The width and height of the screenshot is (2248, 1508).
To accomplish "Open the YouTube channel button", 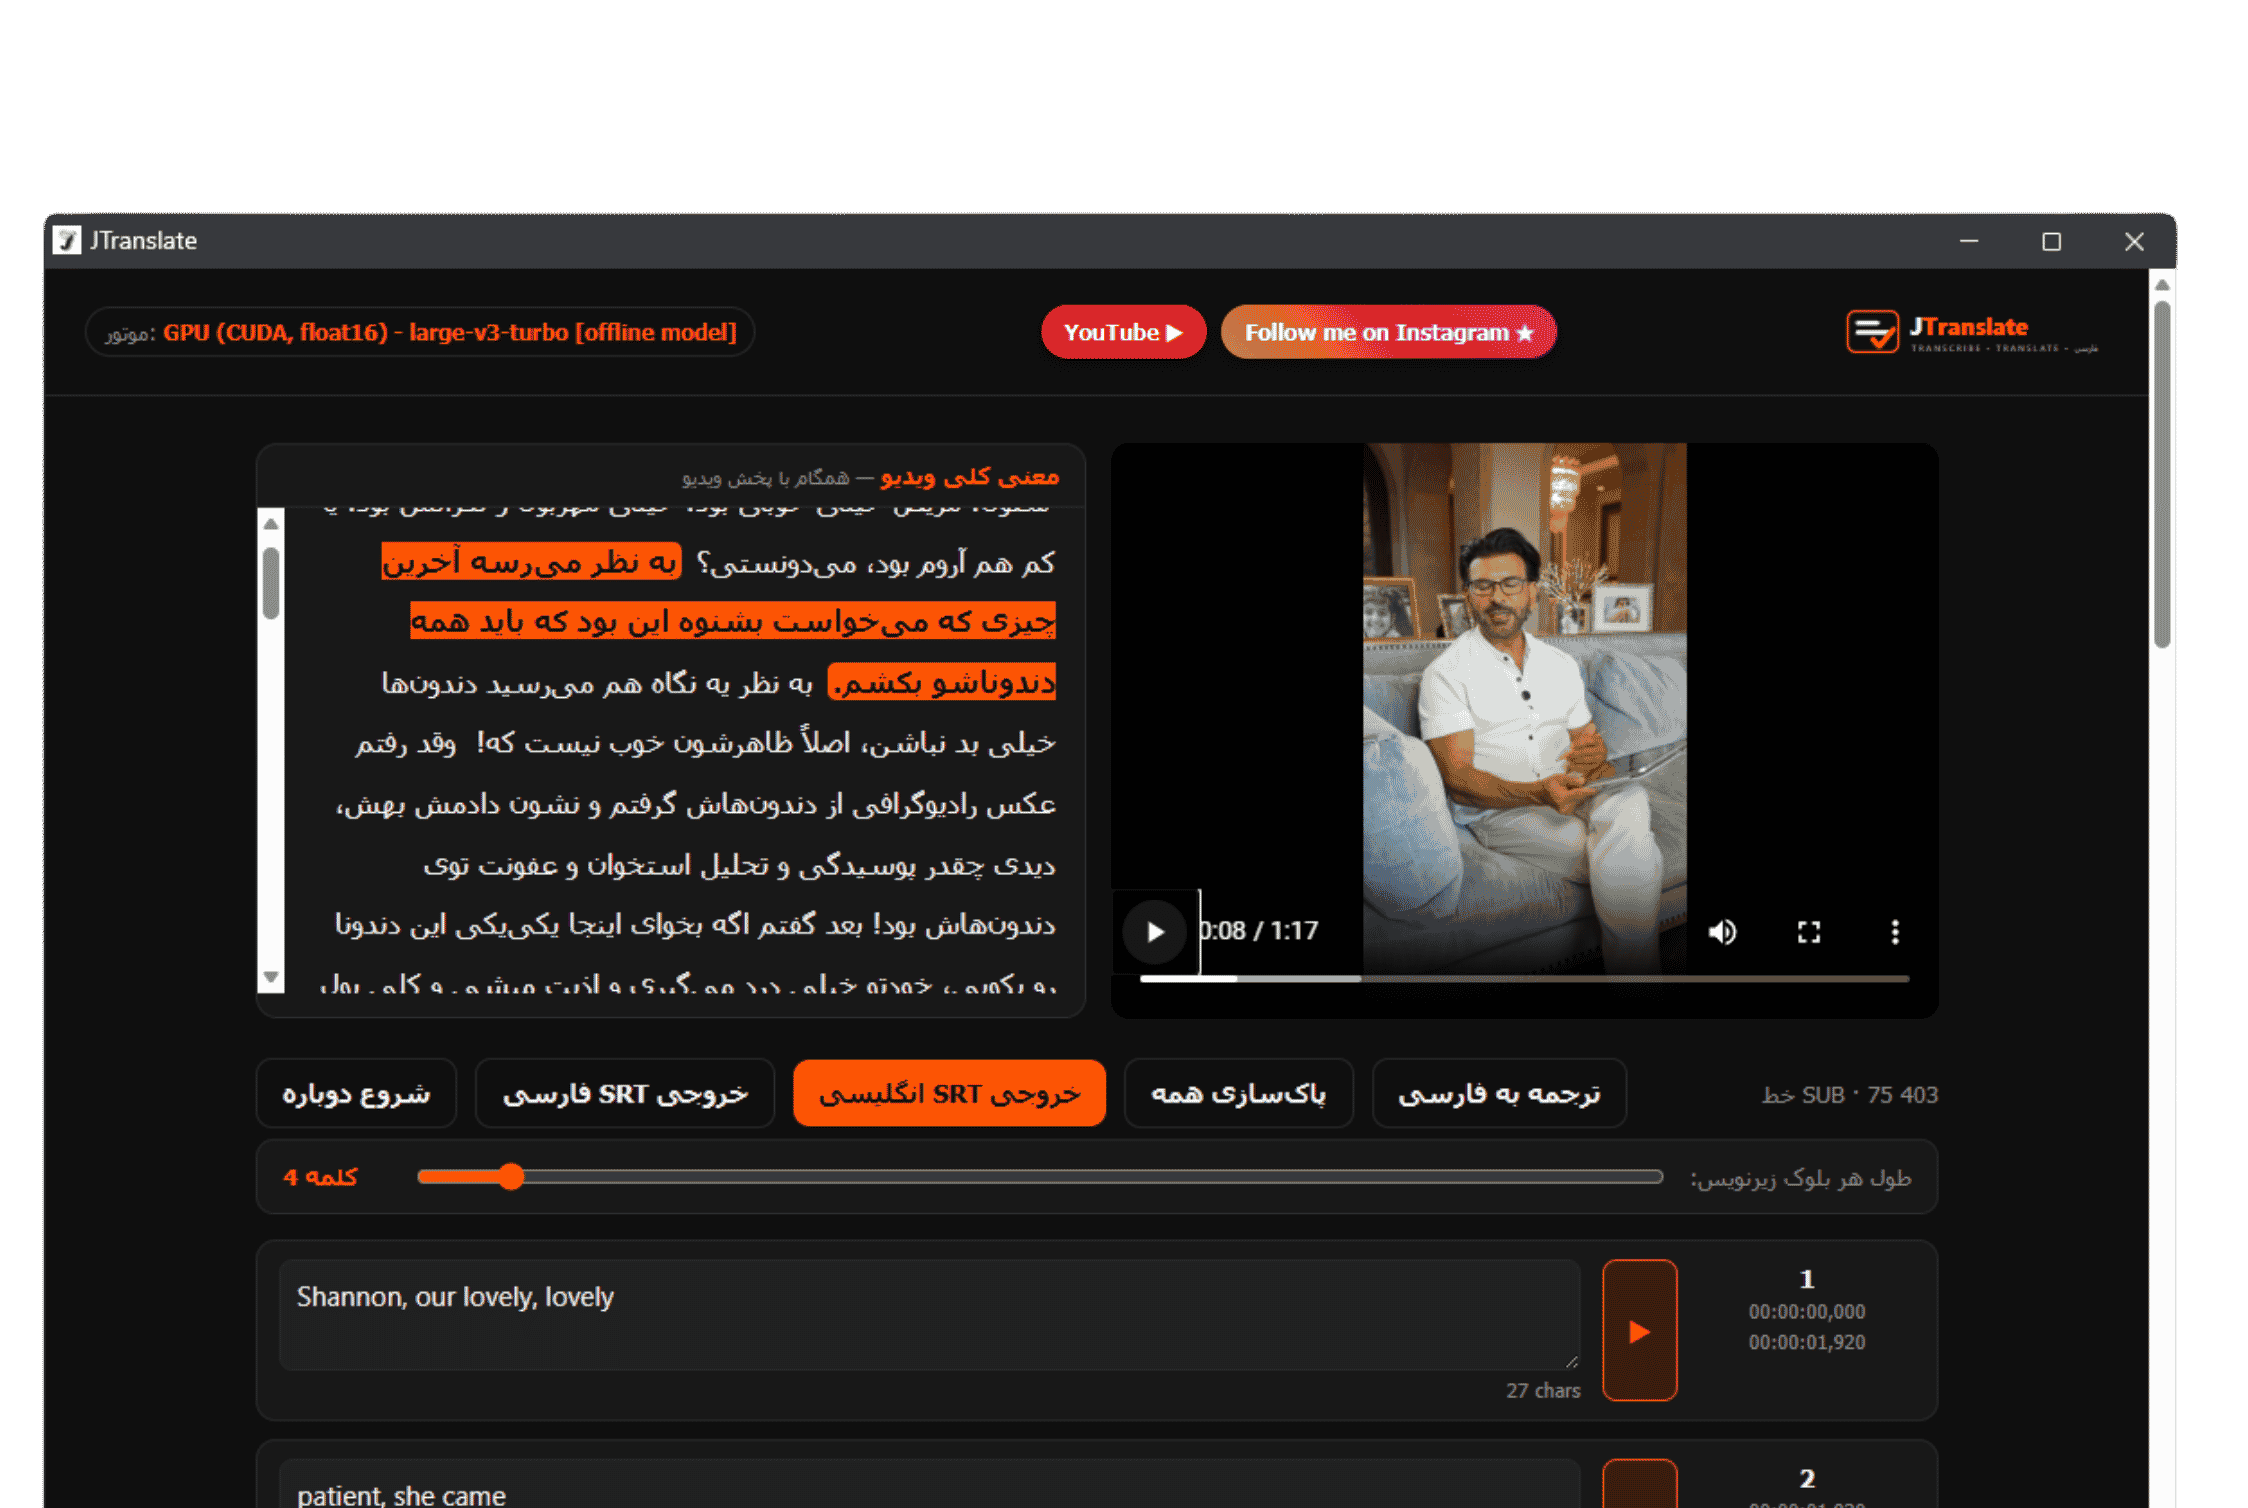I will coord(1123,332).
